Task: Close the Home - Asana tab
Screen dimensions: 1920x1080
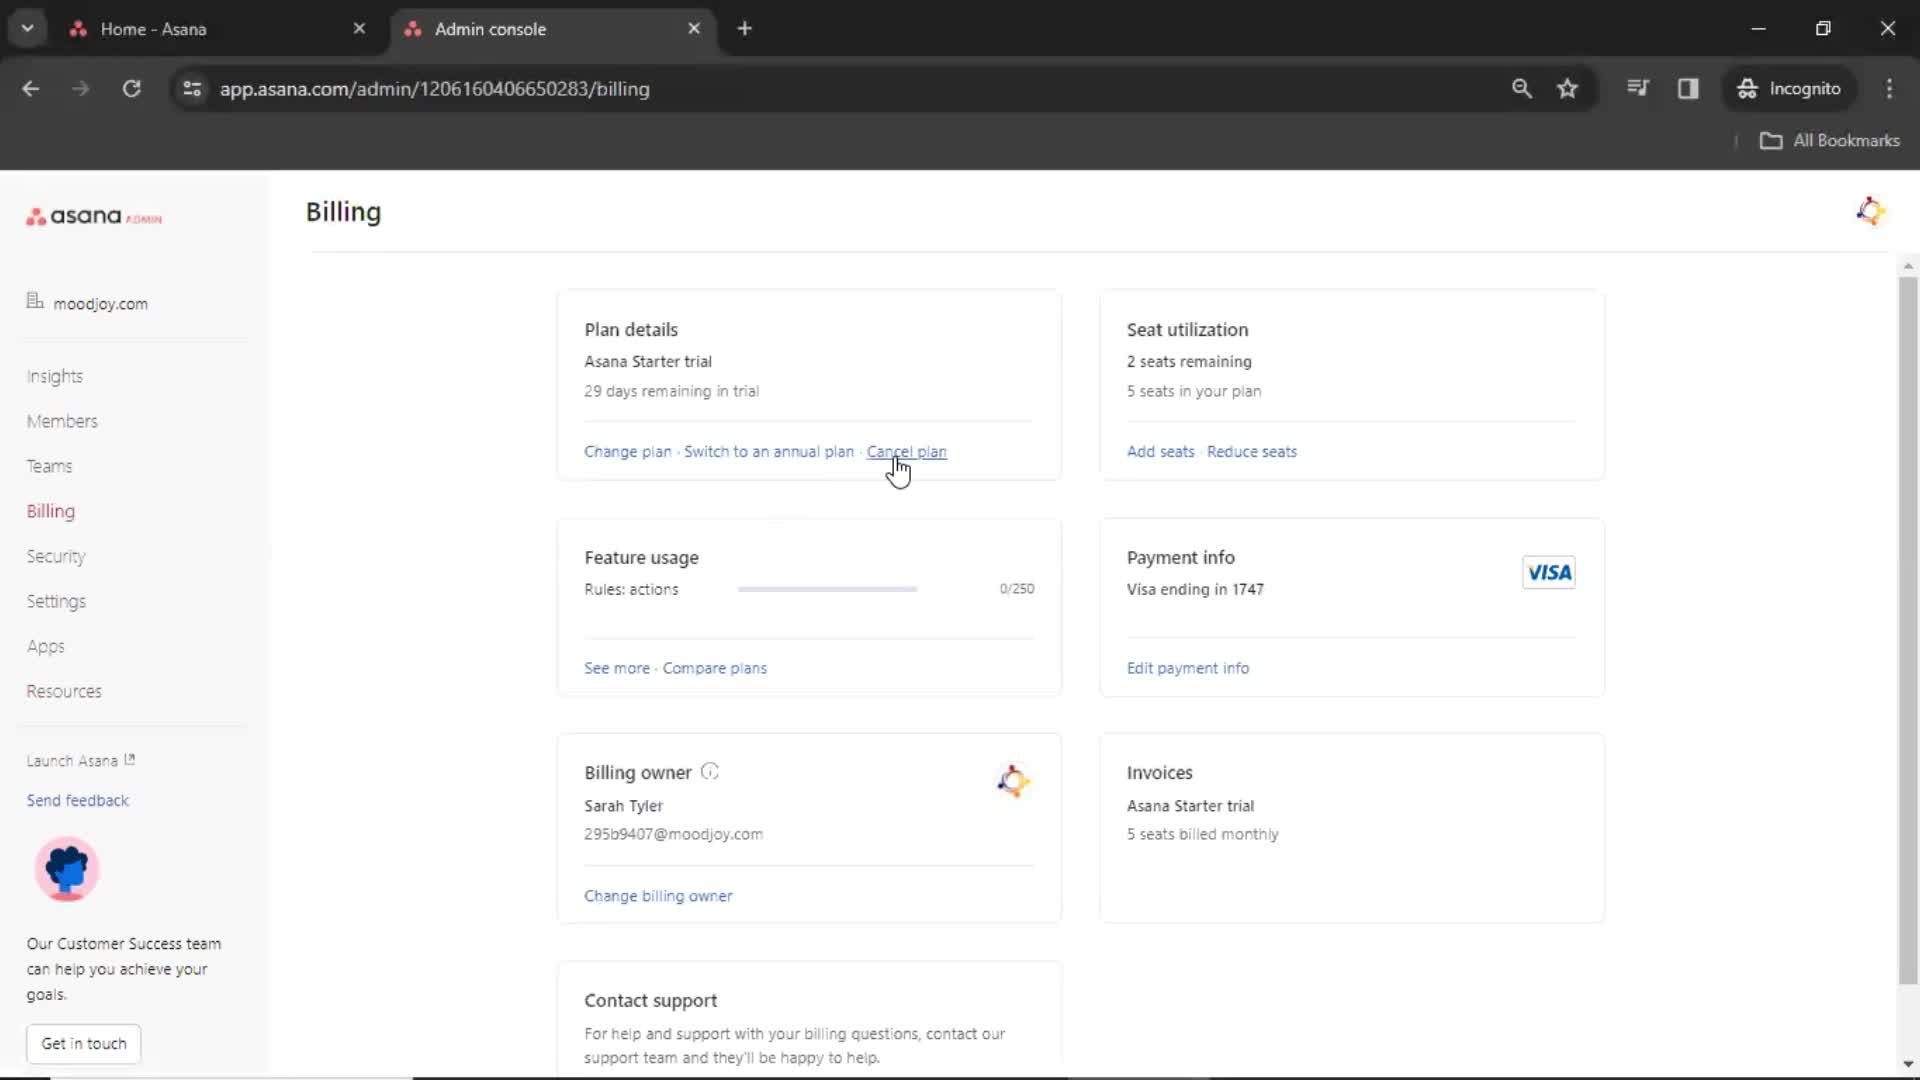Action: click(x=359, y=29)
